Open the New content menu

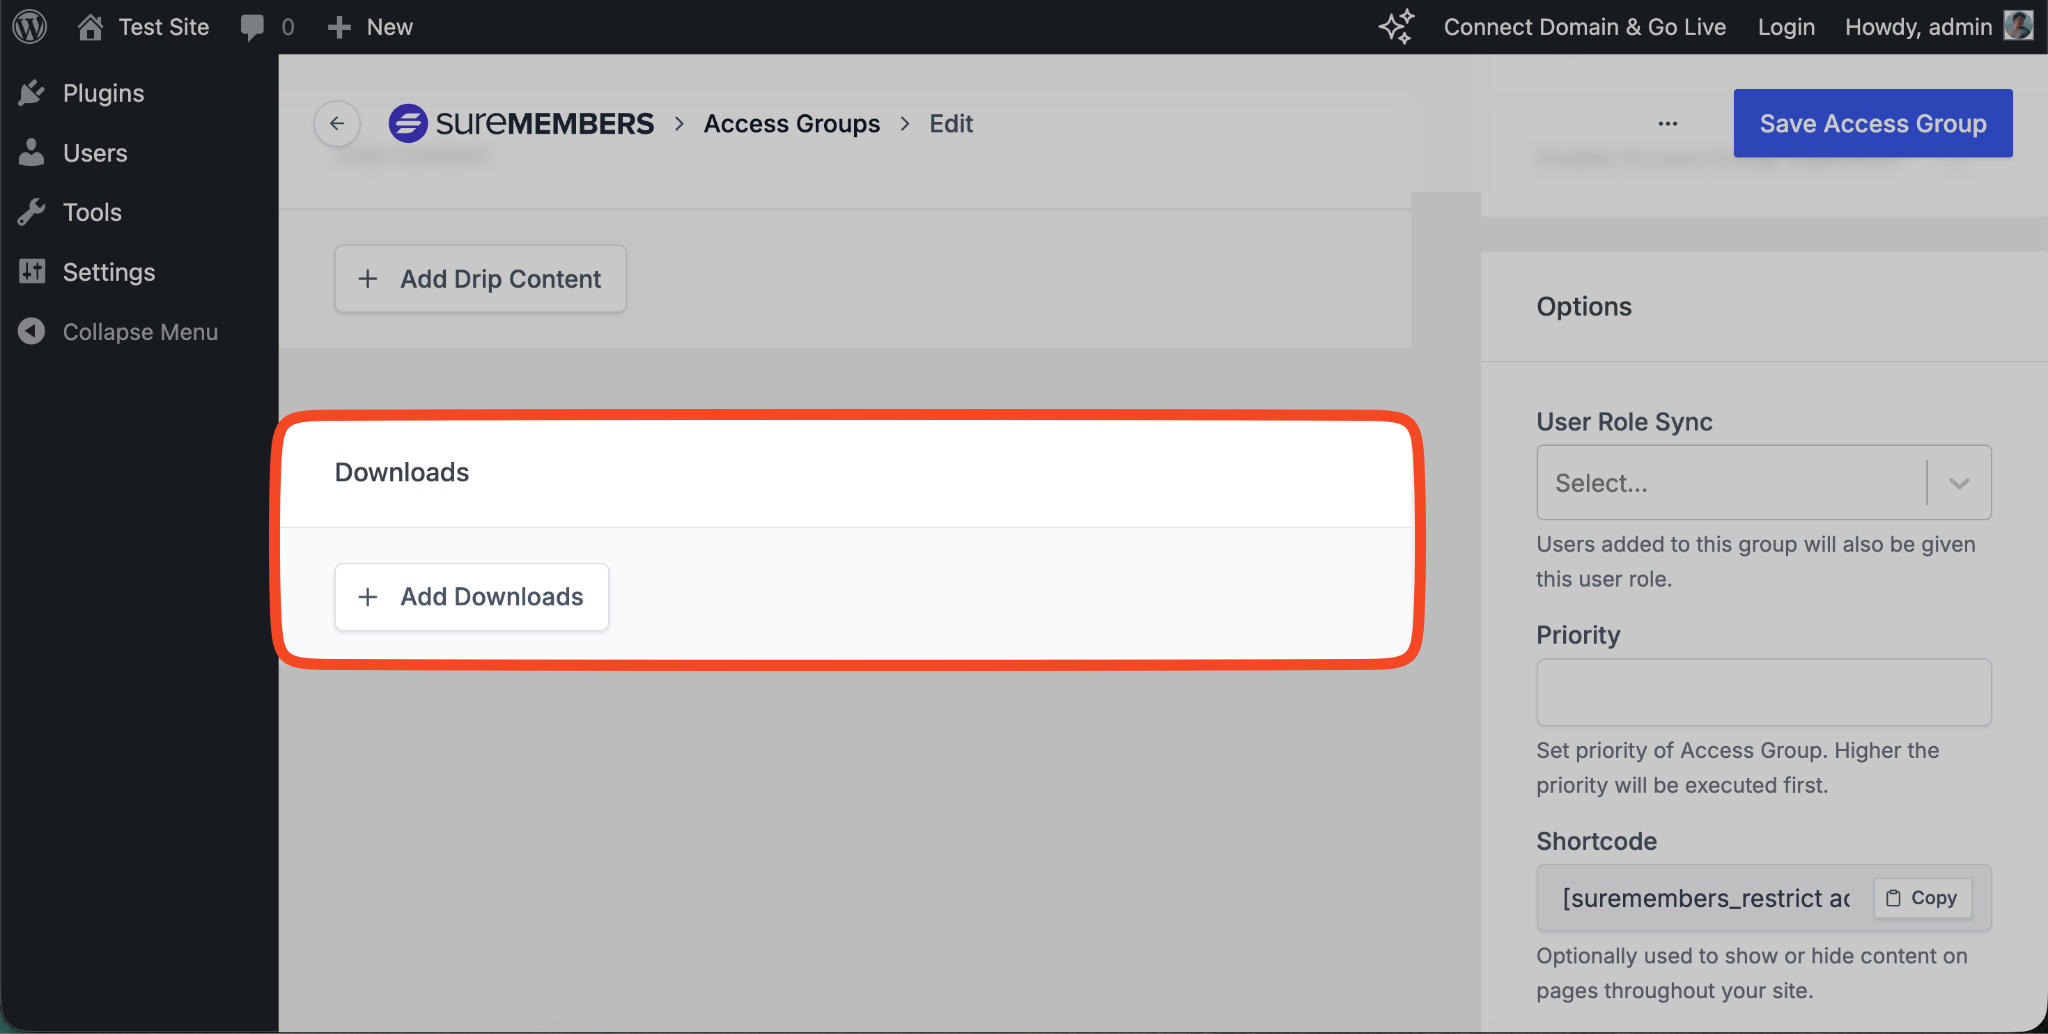pyautogui.click(x=371, y=27)
